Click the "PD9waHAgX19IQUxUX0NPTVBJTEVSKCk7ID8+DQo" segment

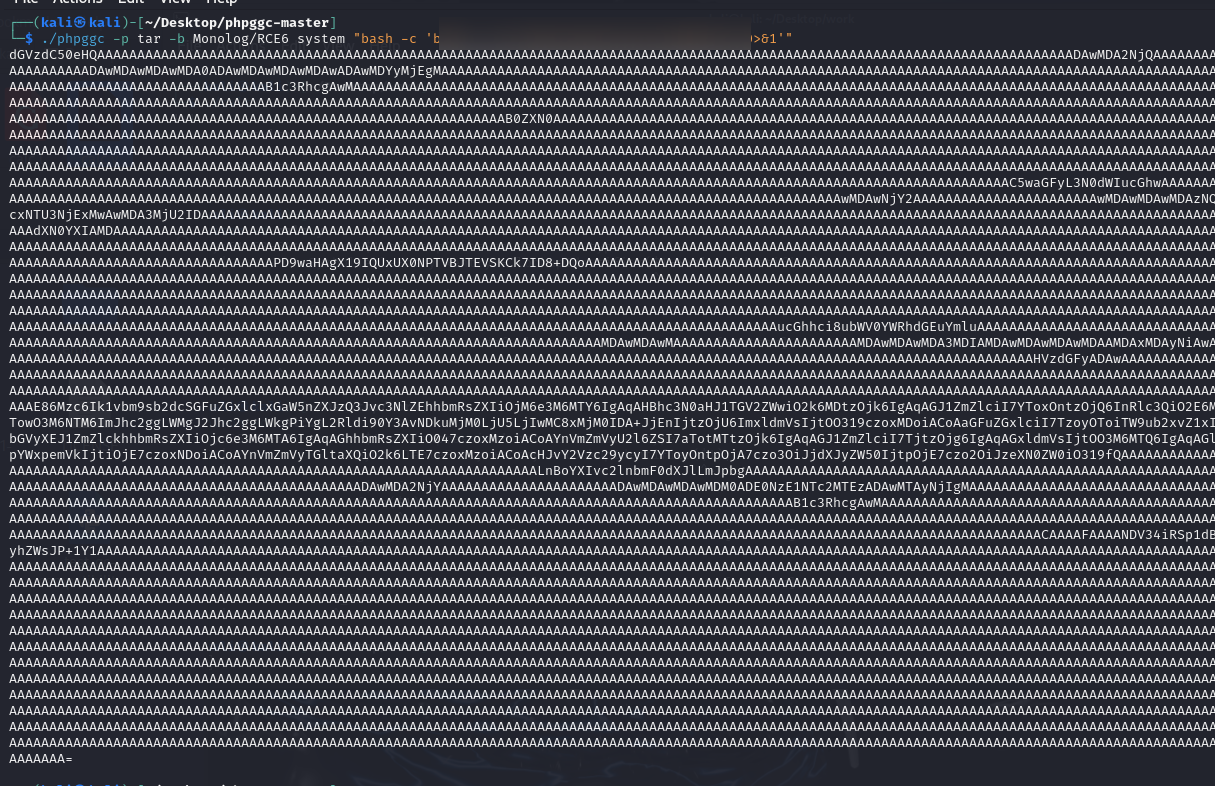point(429,262)
